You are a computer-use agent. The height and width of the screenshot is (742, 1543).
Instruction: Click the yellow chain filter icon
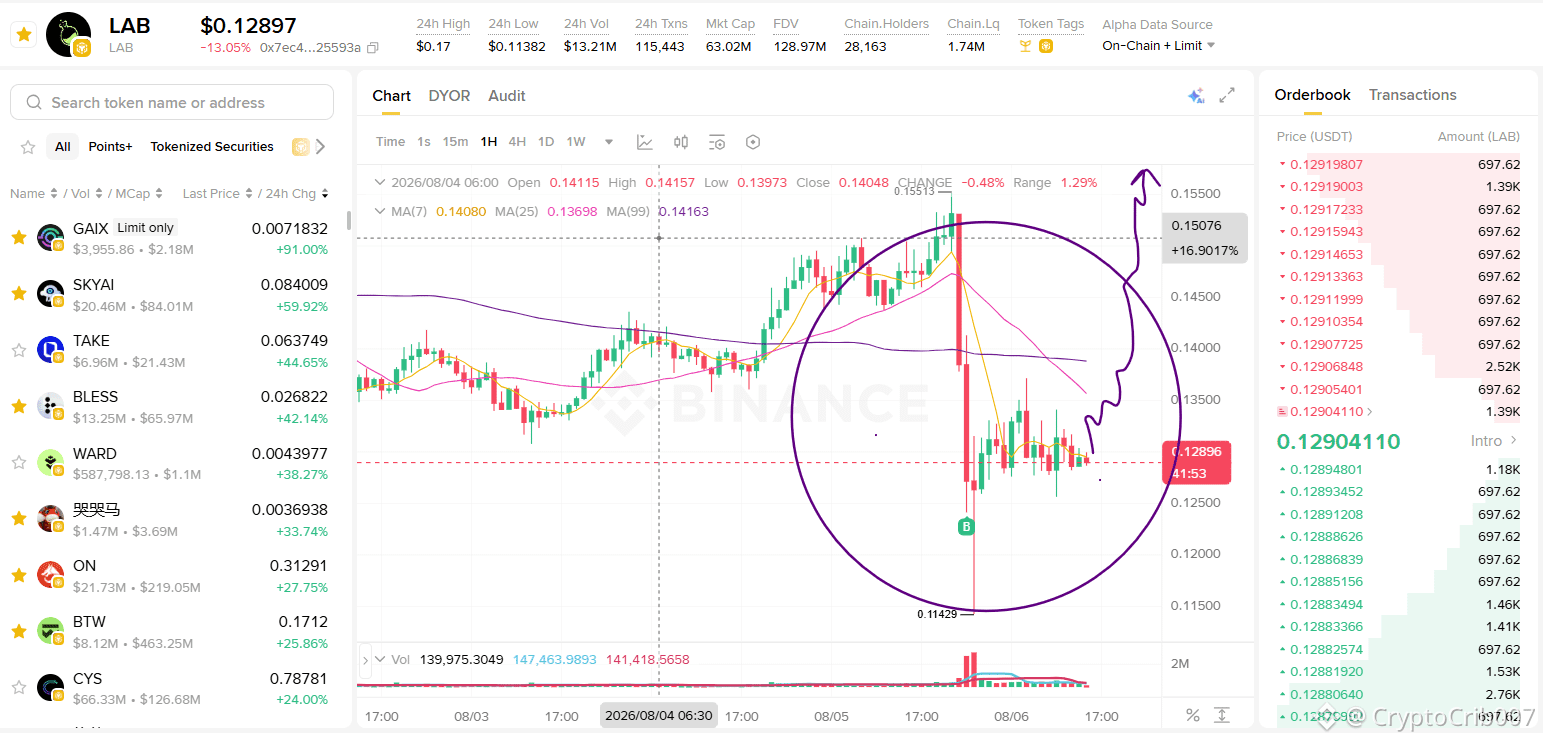point(300,147)
